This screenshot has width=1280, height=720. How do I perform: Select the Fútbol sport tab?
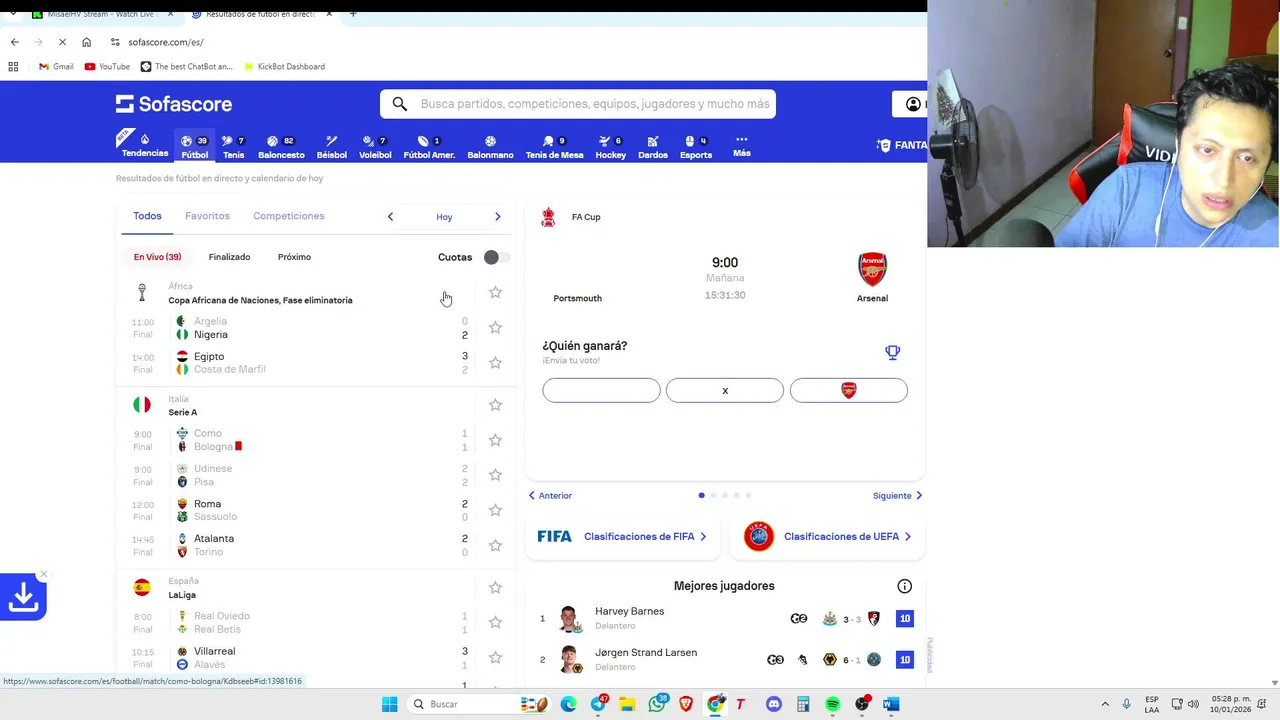(x=195, y=147)
